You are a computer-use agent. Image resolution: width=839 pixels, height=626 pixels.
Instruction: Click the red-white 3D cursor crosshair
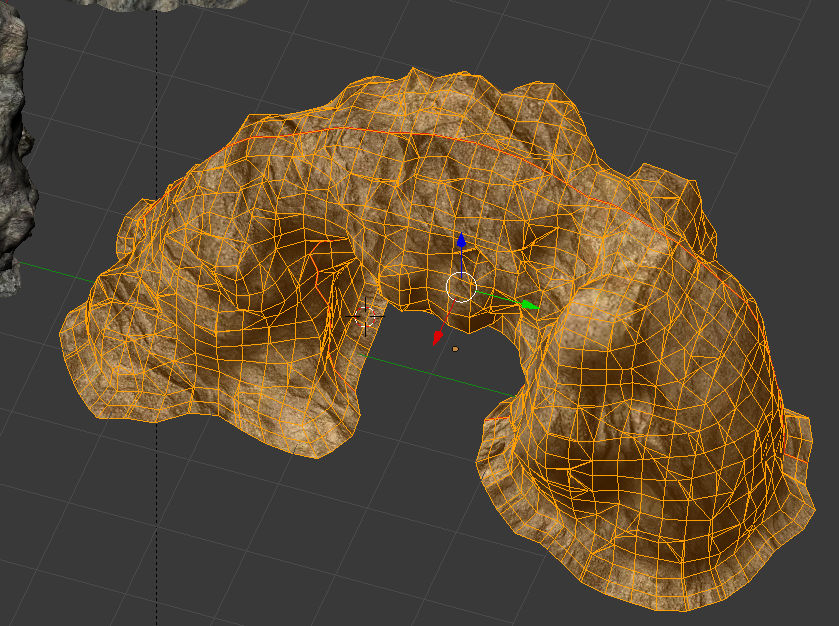click(365, 316)
